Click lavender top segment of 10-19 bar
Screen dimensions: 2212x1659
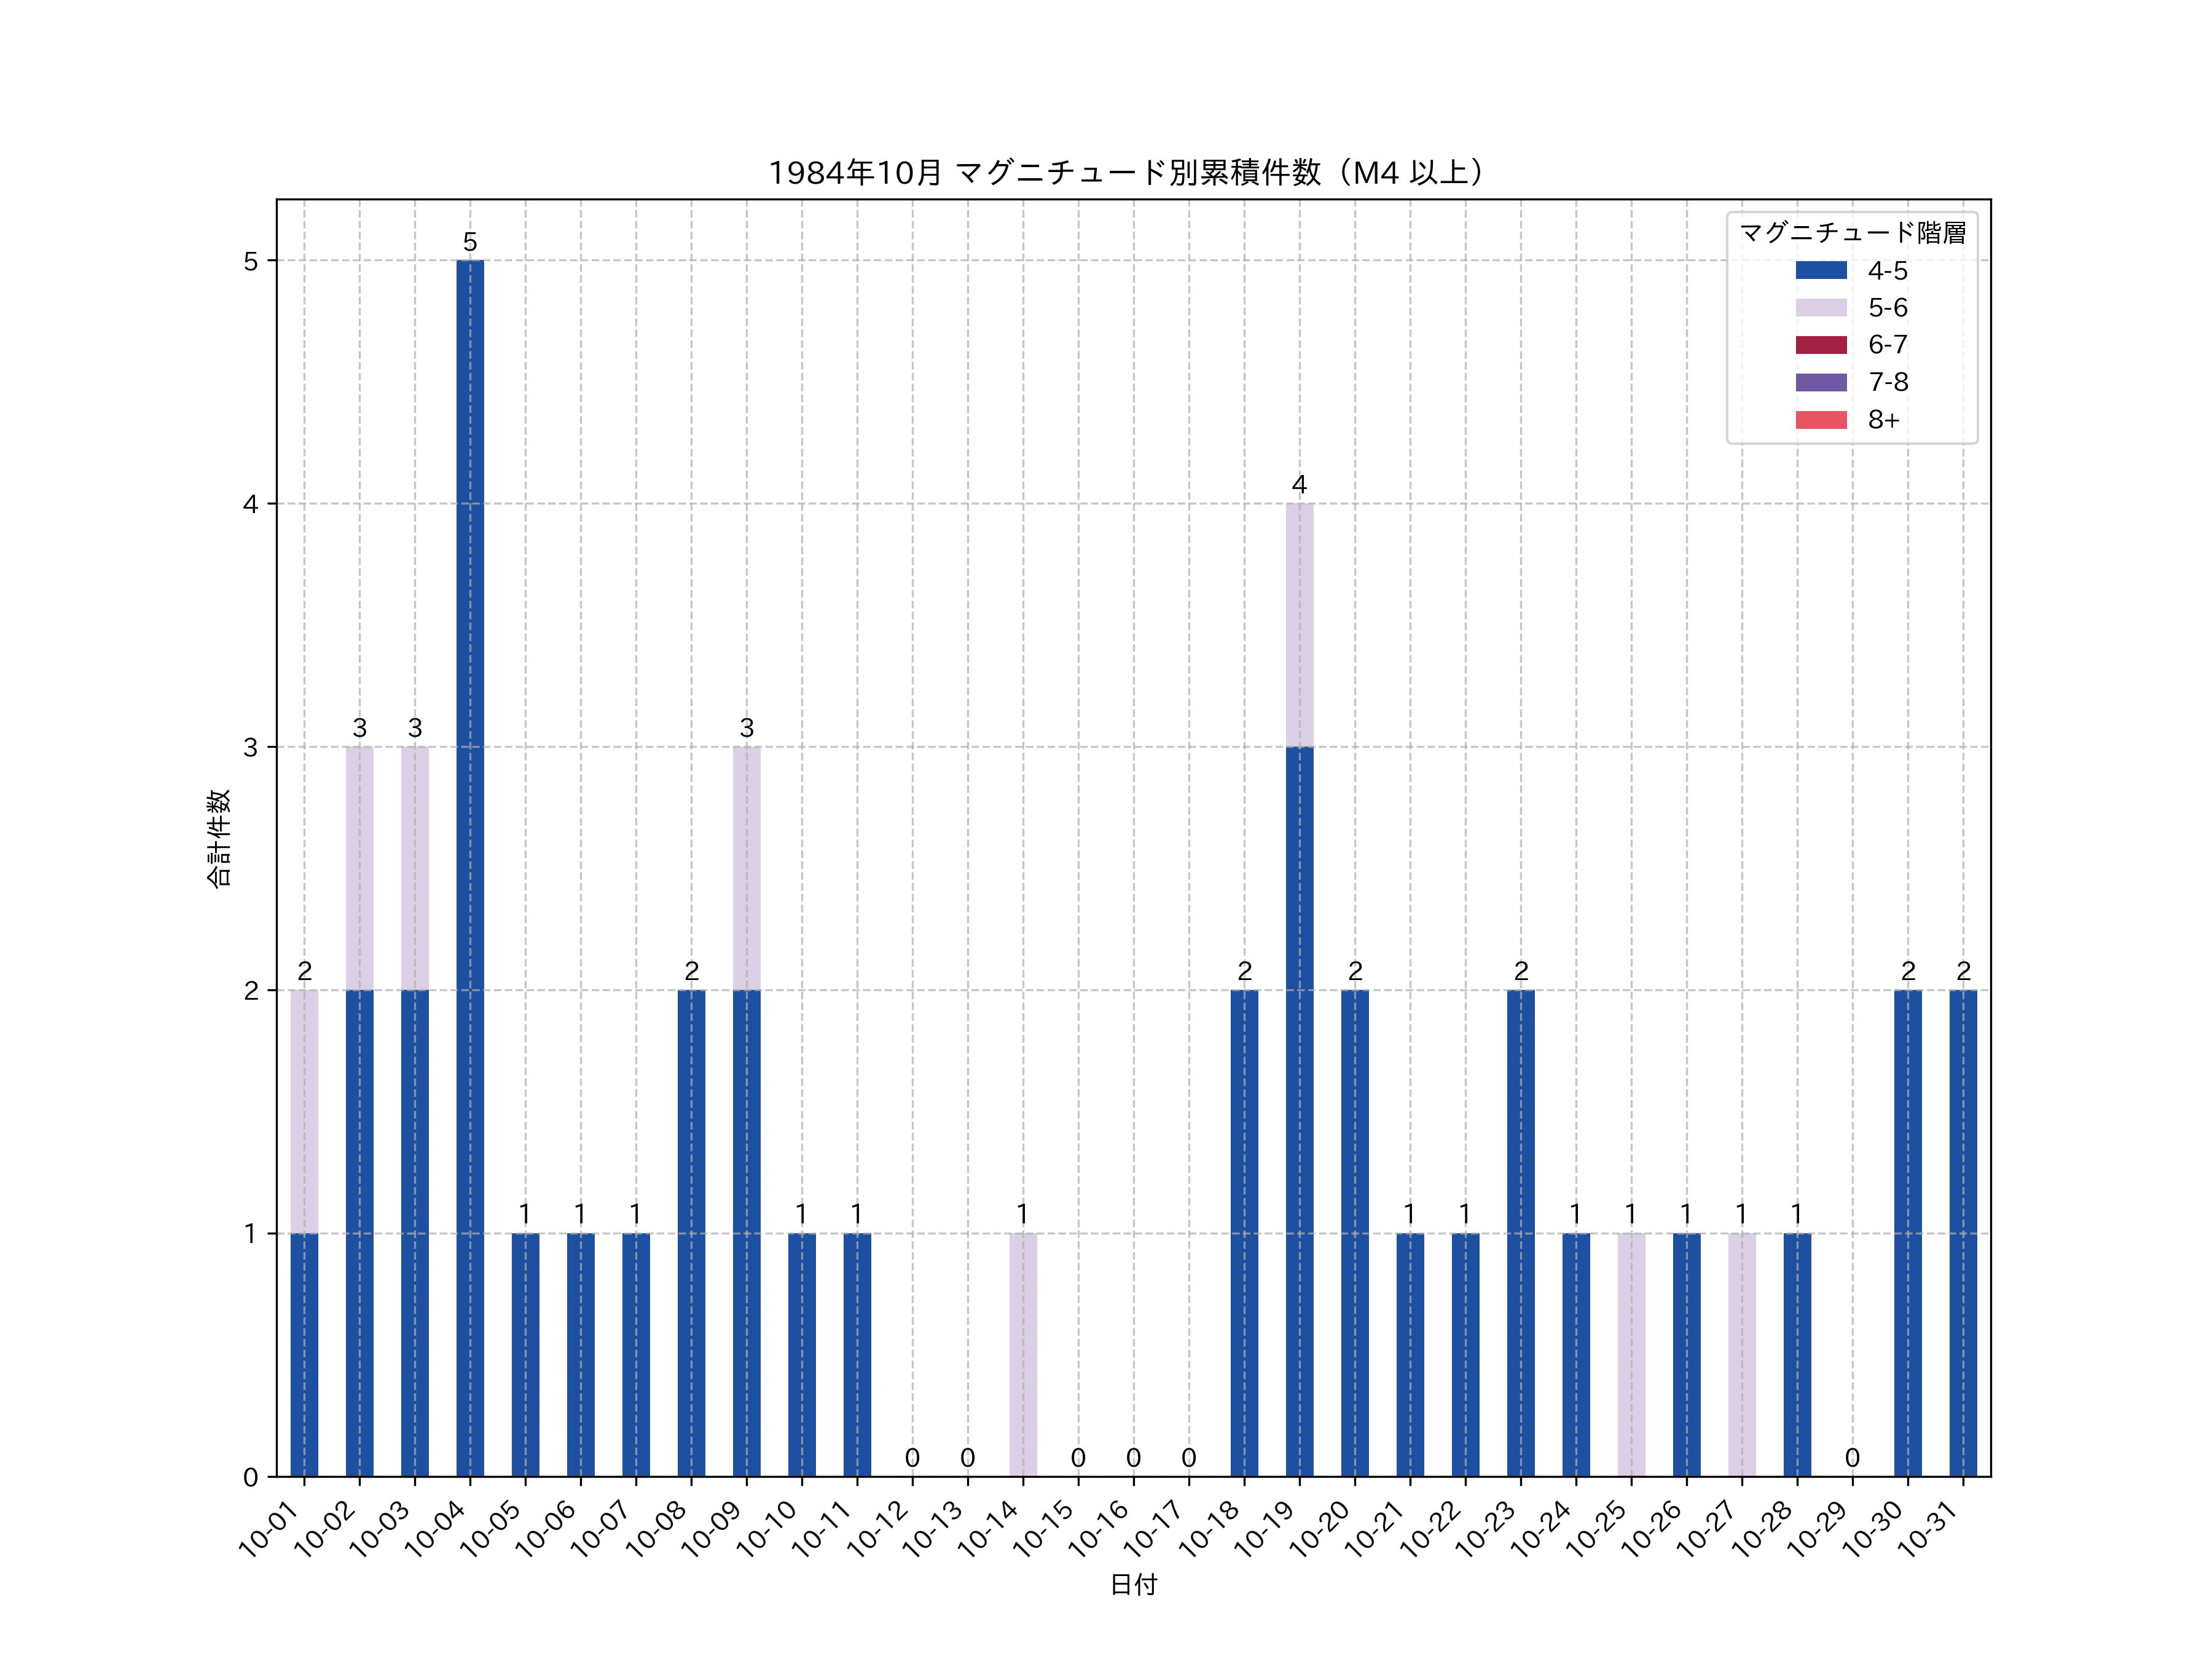(1299, 625)
